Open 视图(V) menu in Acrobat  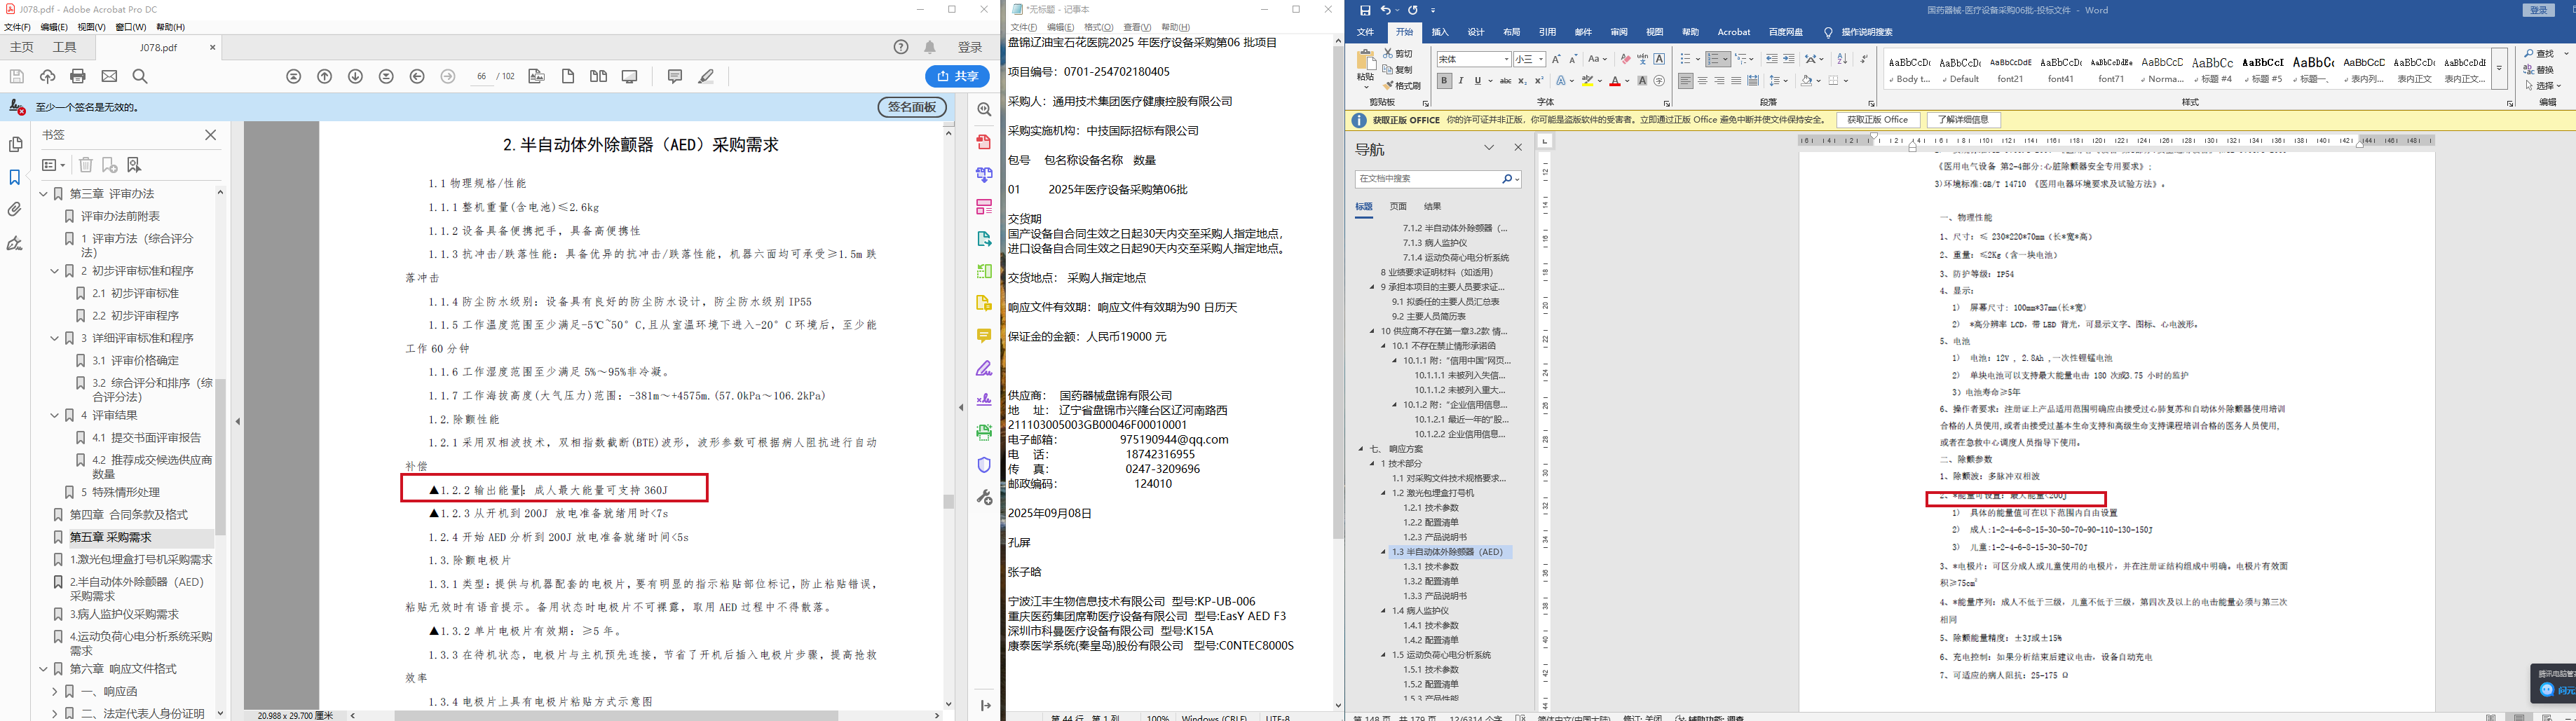pos(91,27)
